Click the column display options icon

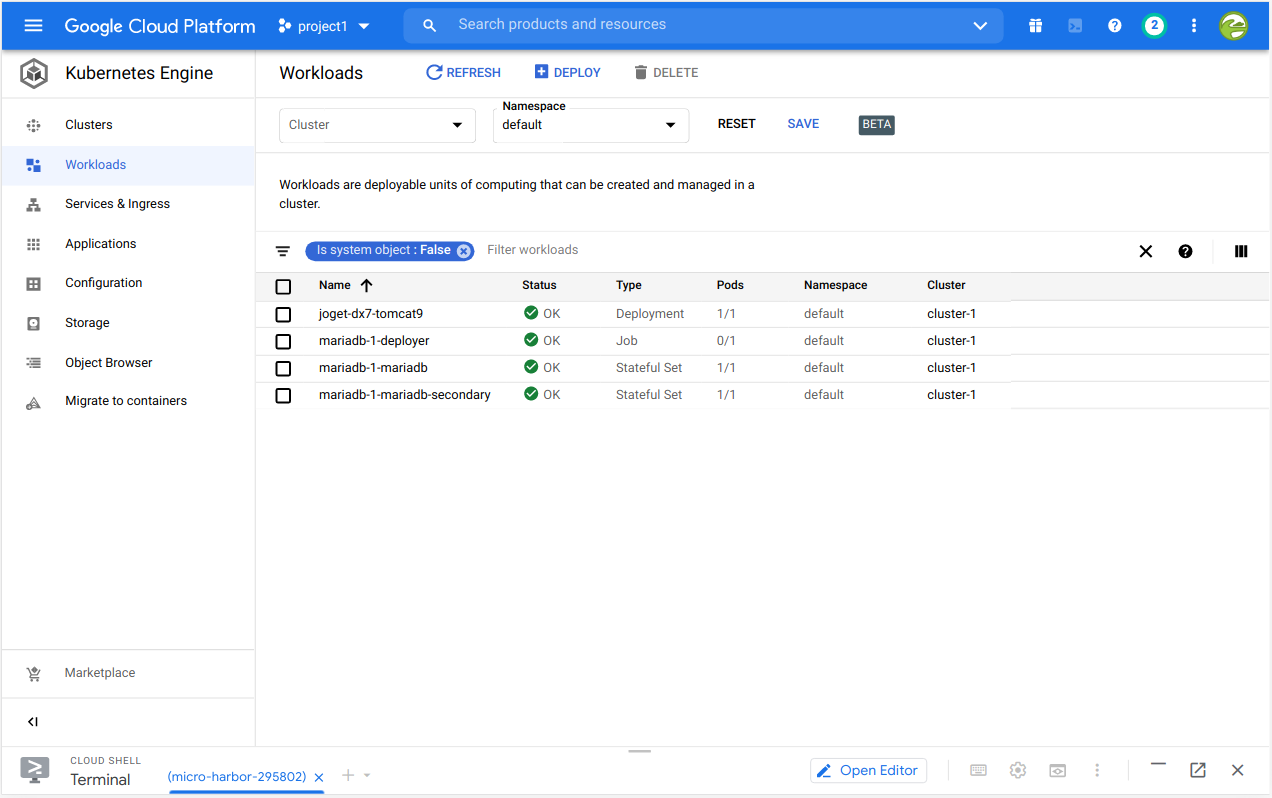point(1241,251)
